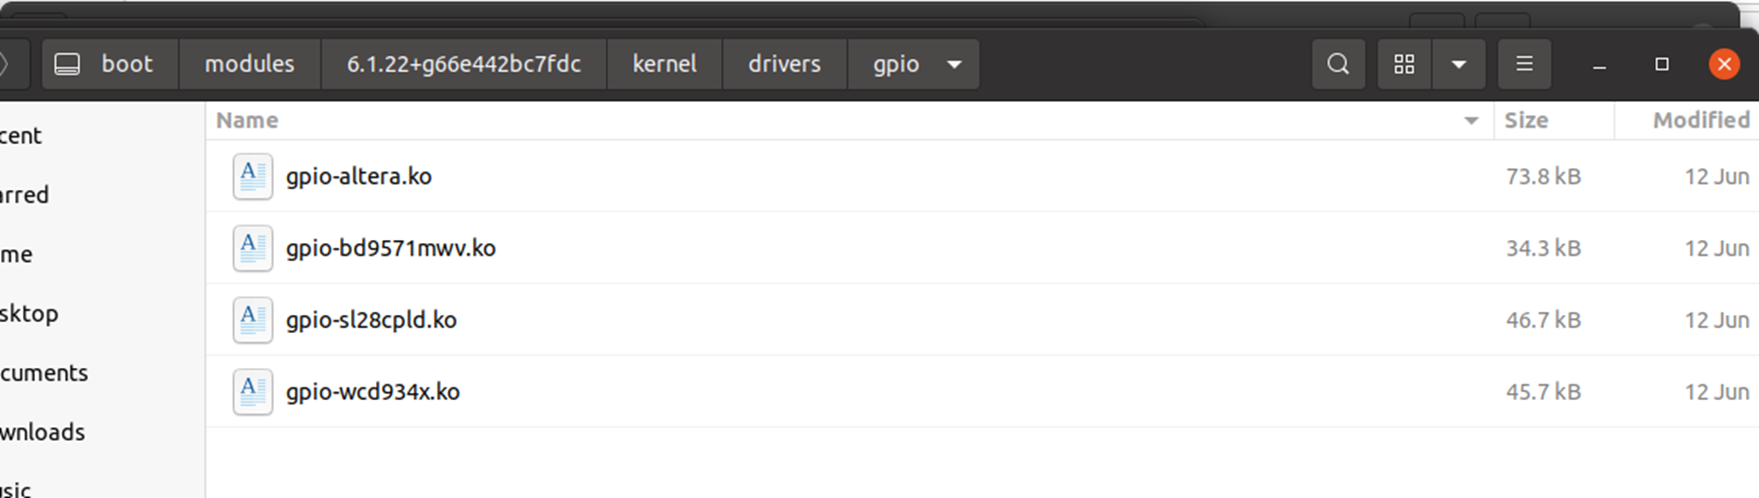
Task: Click the gpio-wcd934x.ko file icon
Action: (252, 392)
